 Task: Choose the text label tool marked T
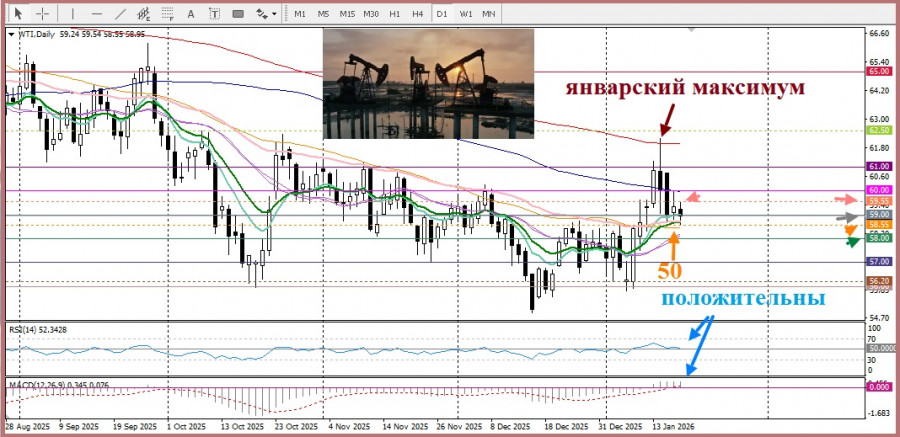pyautogui.click(x=215, y=13)
